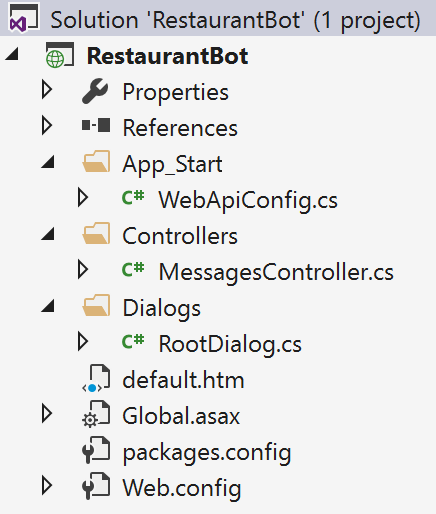Collapse the Controllers folder arrow
The width and height of the screenshot is (436, 514).
pyautogui.click(x=48, y=234)
